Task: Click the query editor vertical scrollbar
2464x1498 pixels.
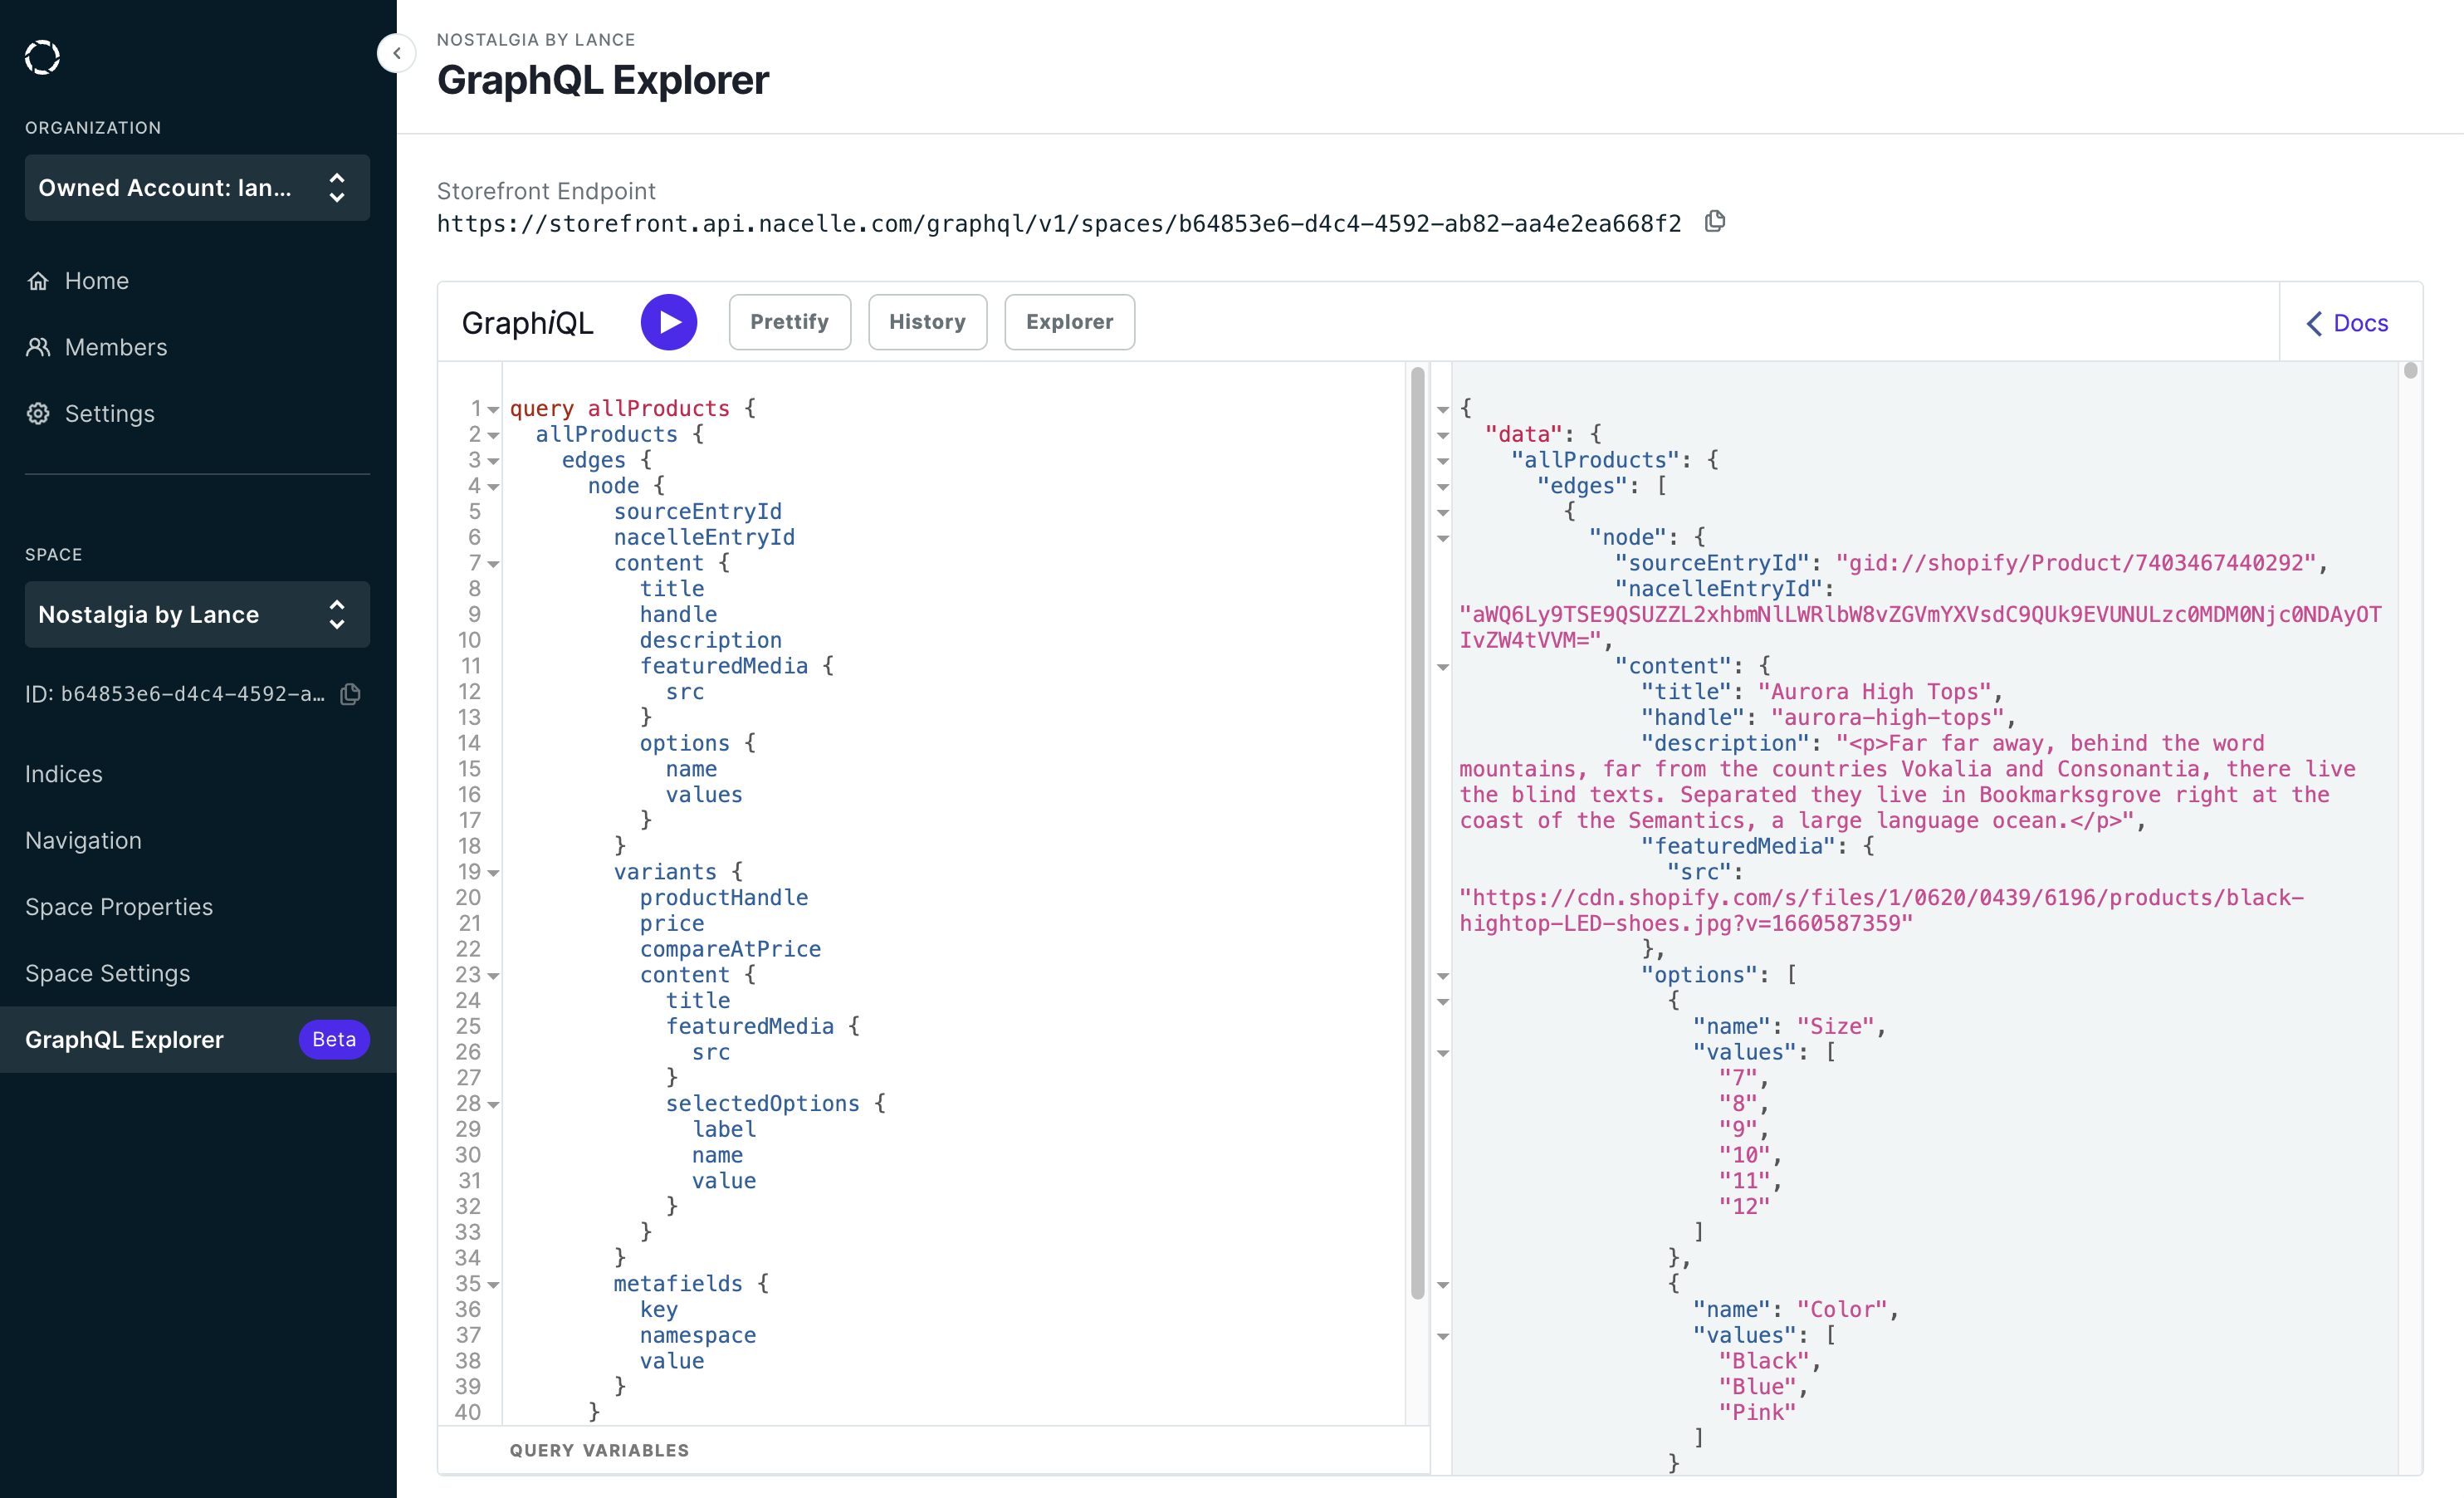Action: 1417,832
